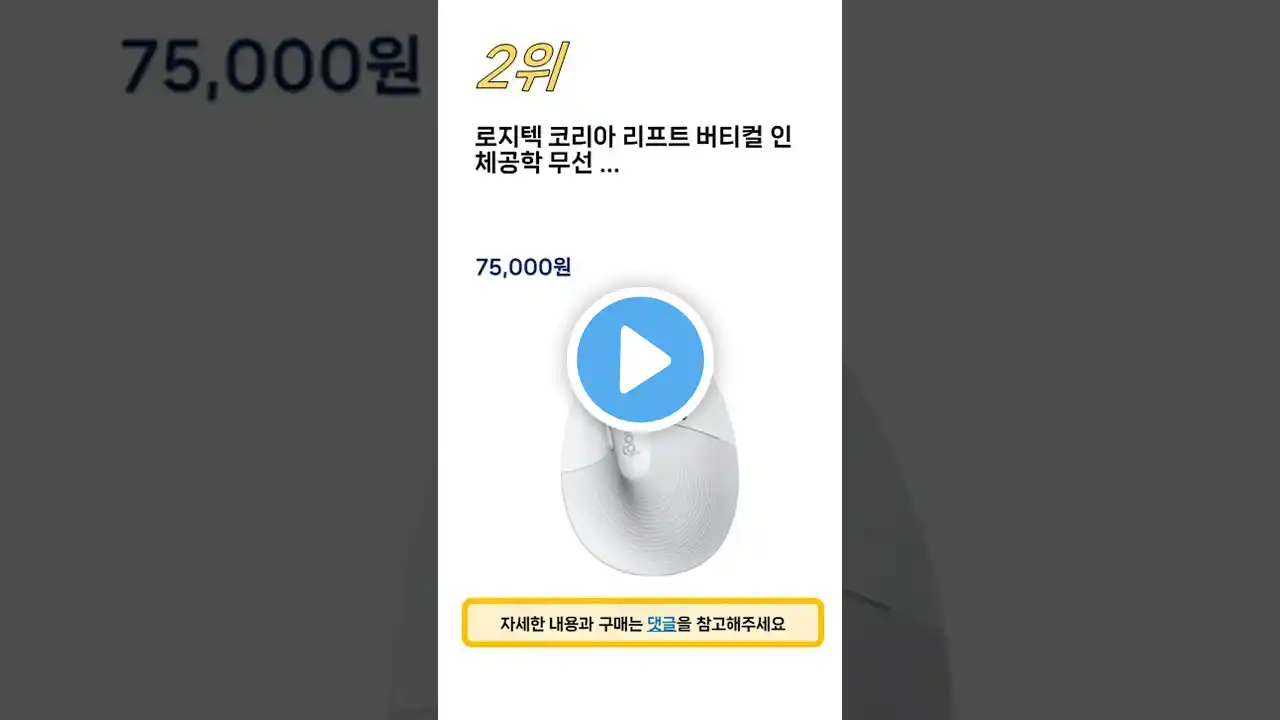Play the video with the blue play button
This screenshot has width=1280, height=720.
click(x=640, y=360)
